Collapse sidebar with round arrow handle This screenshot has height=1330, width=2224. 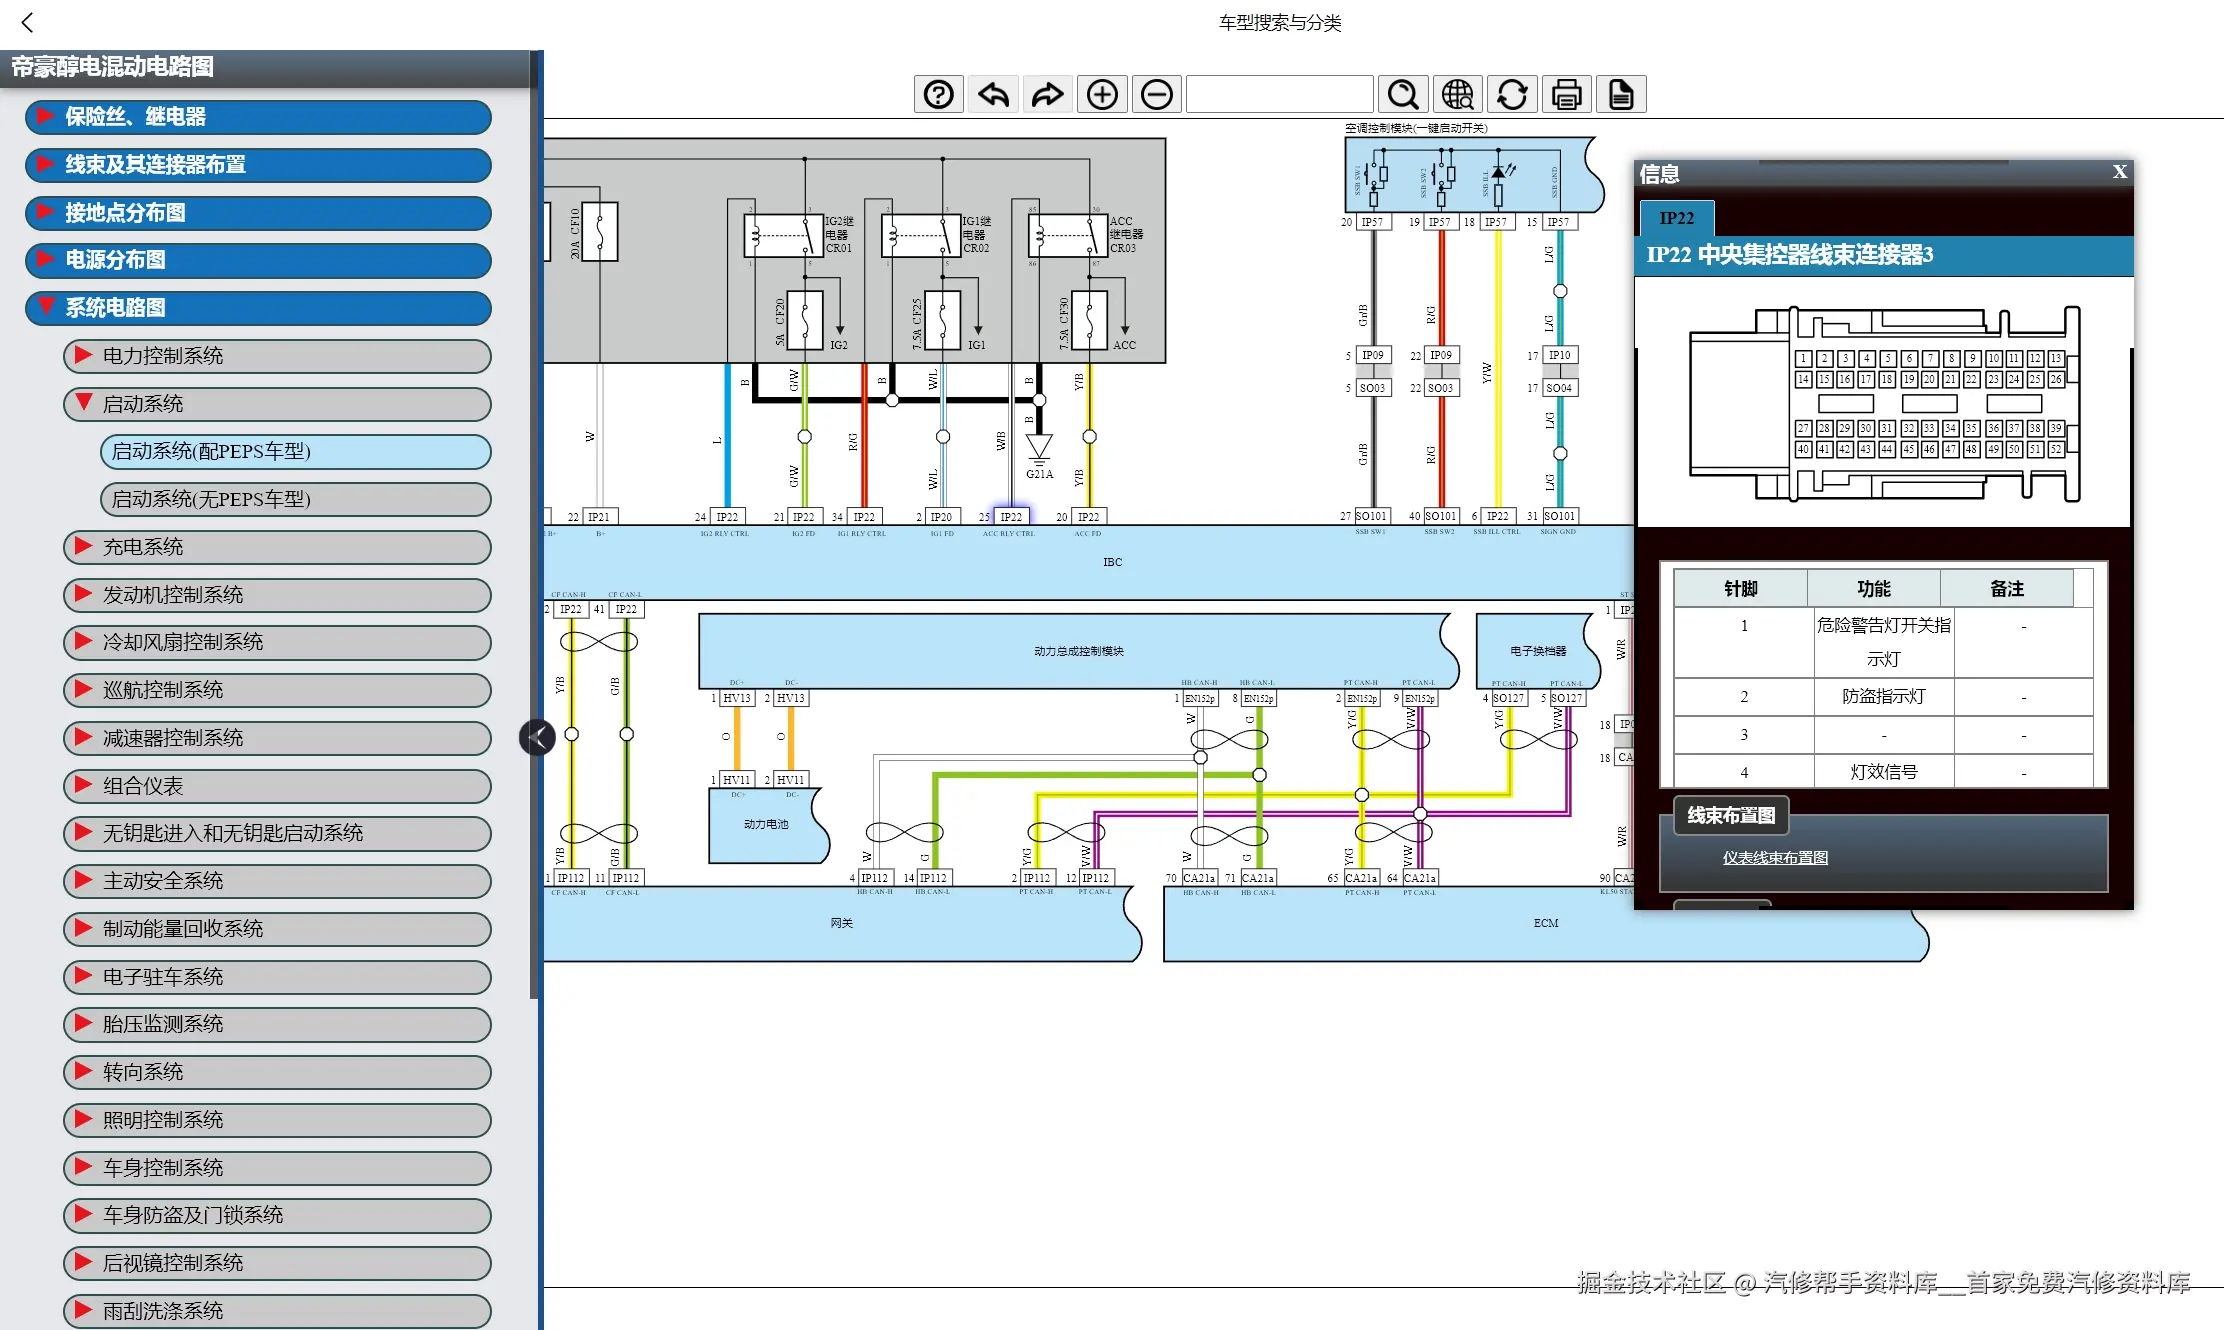[x=537, y=738]
